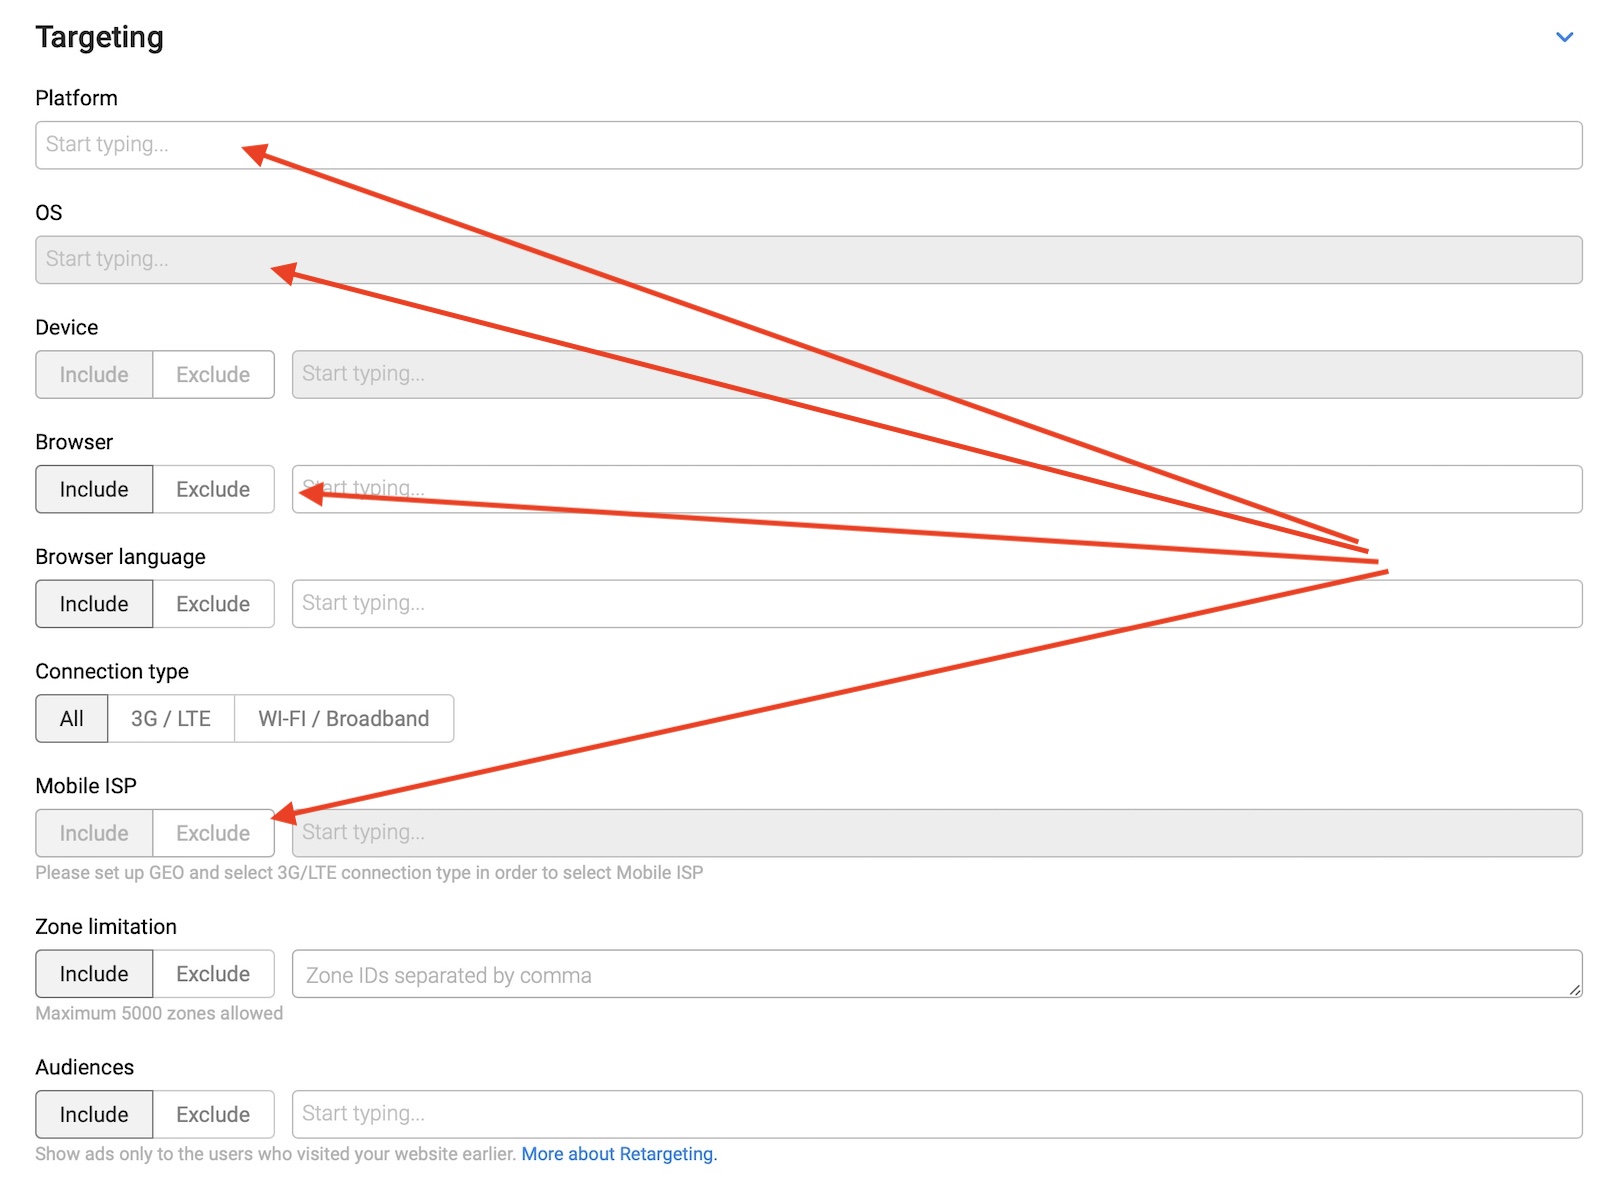1600x1200 pixels.
Task: Choose WI-FI / Broadband connection type
Action: click(x=343, y=719)
